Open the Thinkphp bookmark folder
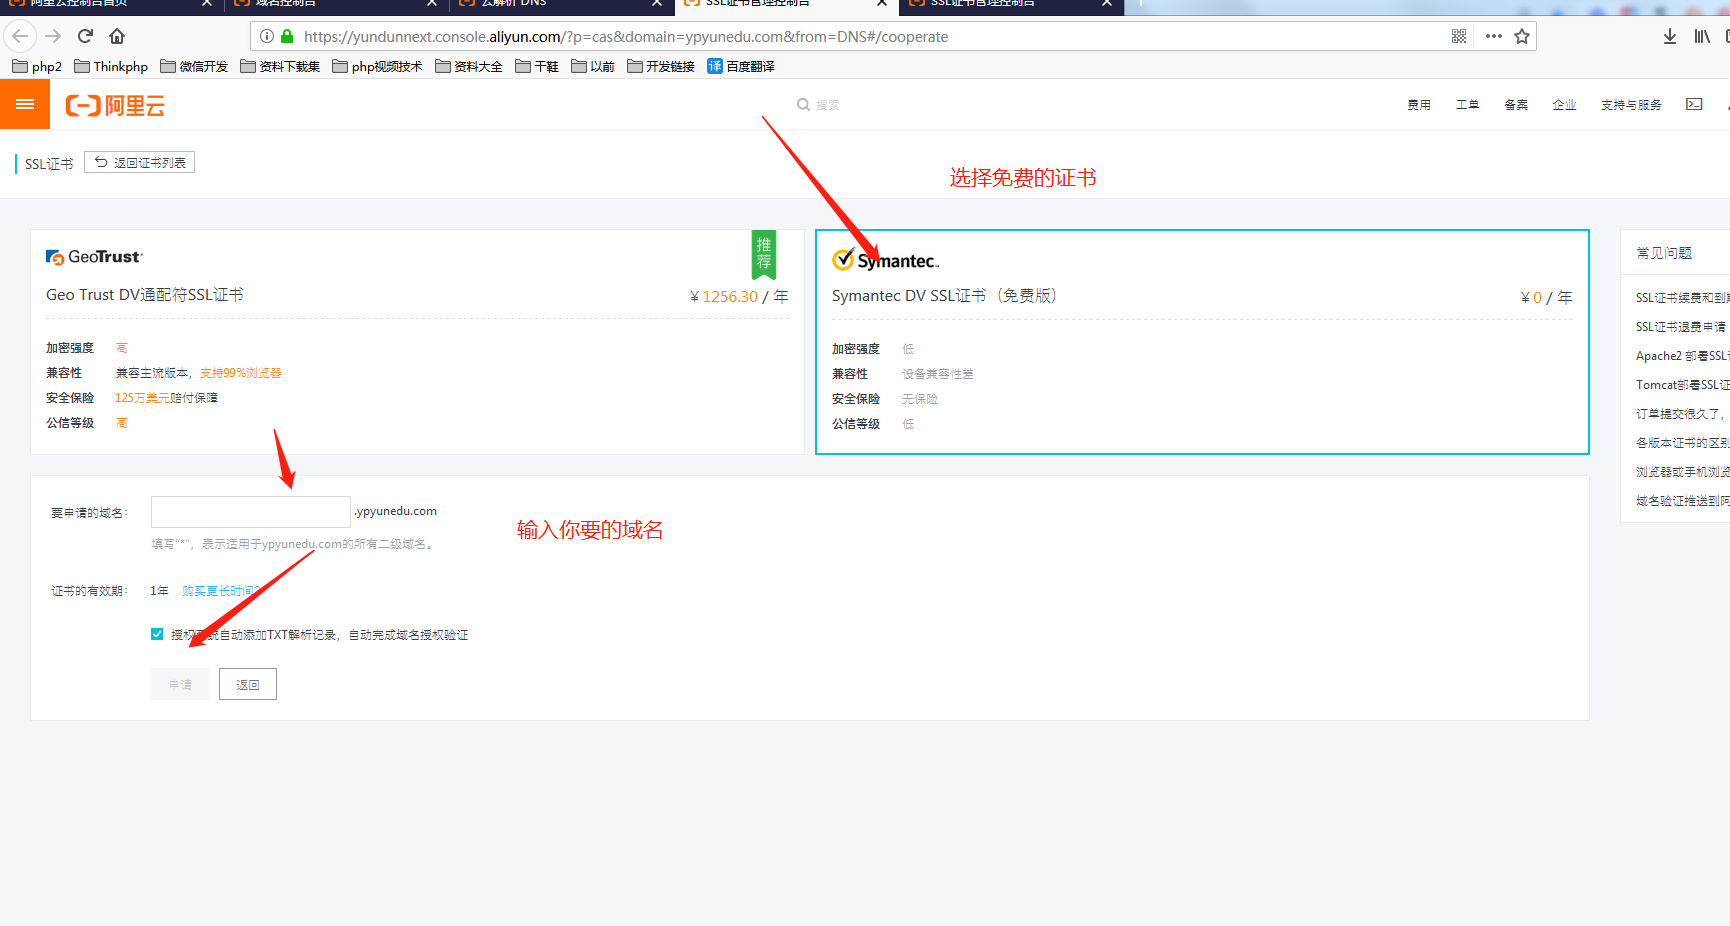The width and height of the screenshot is (1730, 926). click(x=111, y=67)
